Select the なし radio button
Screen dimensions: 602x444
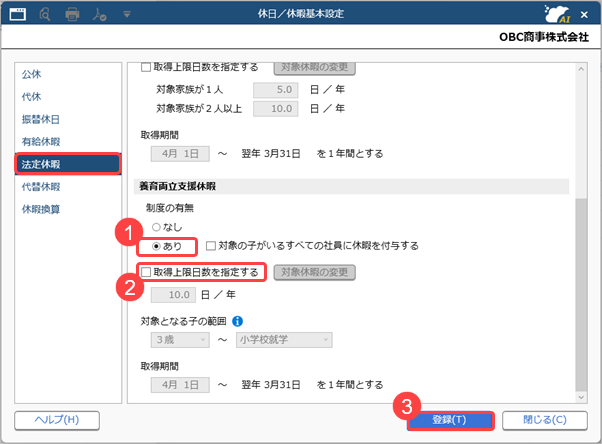[156, 227]
